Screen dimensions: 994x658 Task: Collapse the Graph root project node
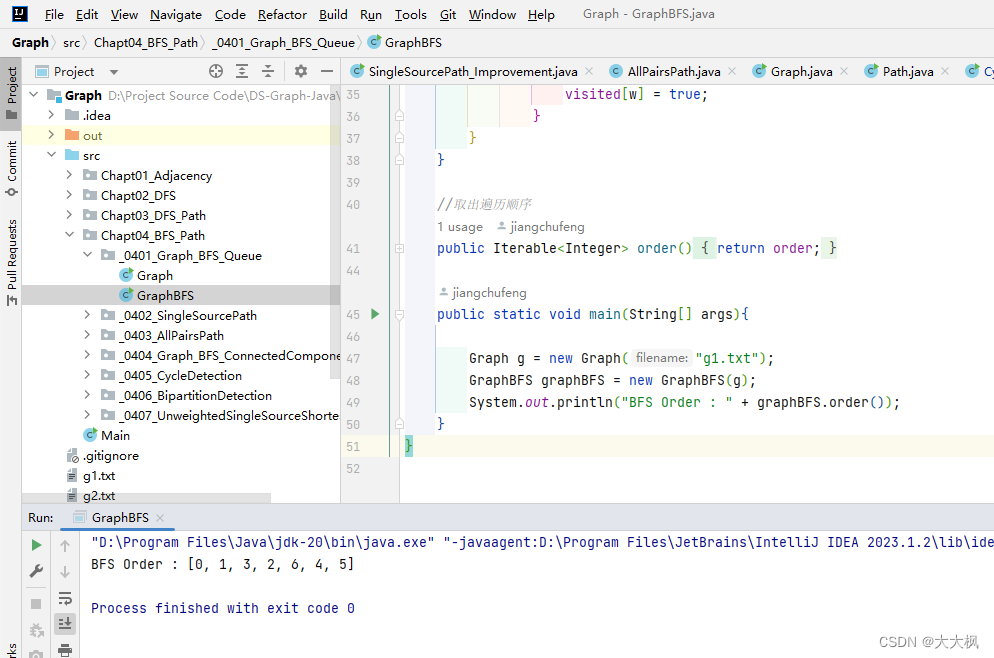[x=34, y=94]
